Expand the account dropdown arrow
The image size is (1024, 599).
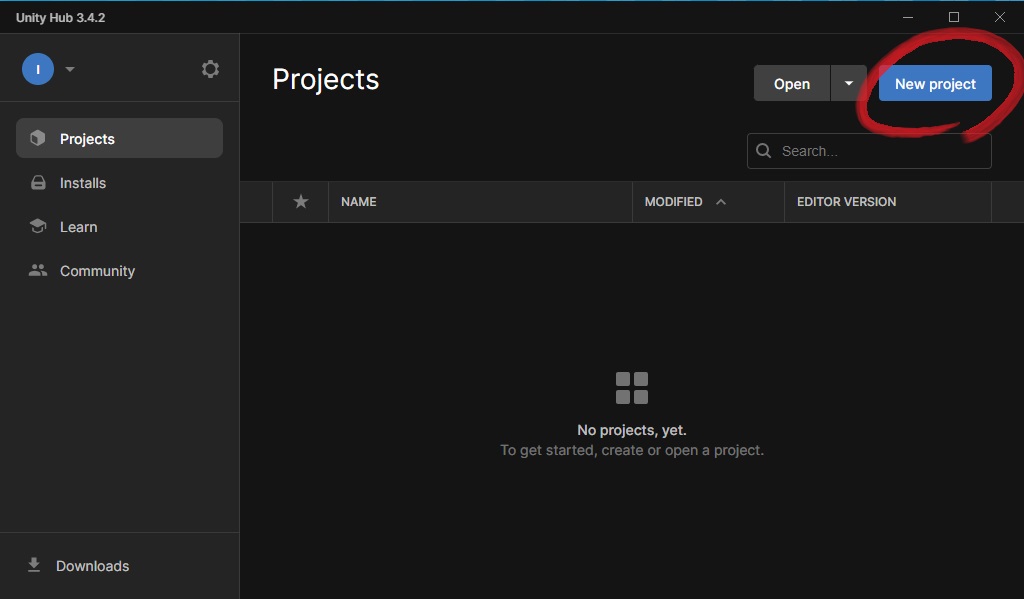point(70,69)
